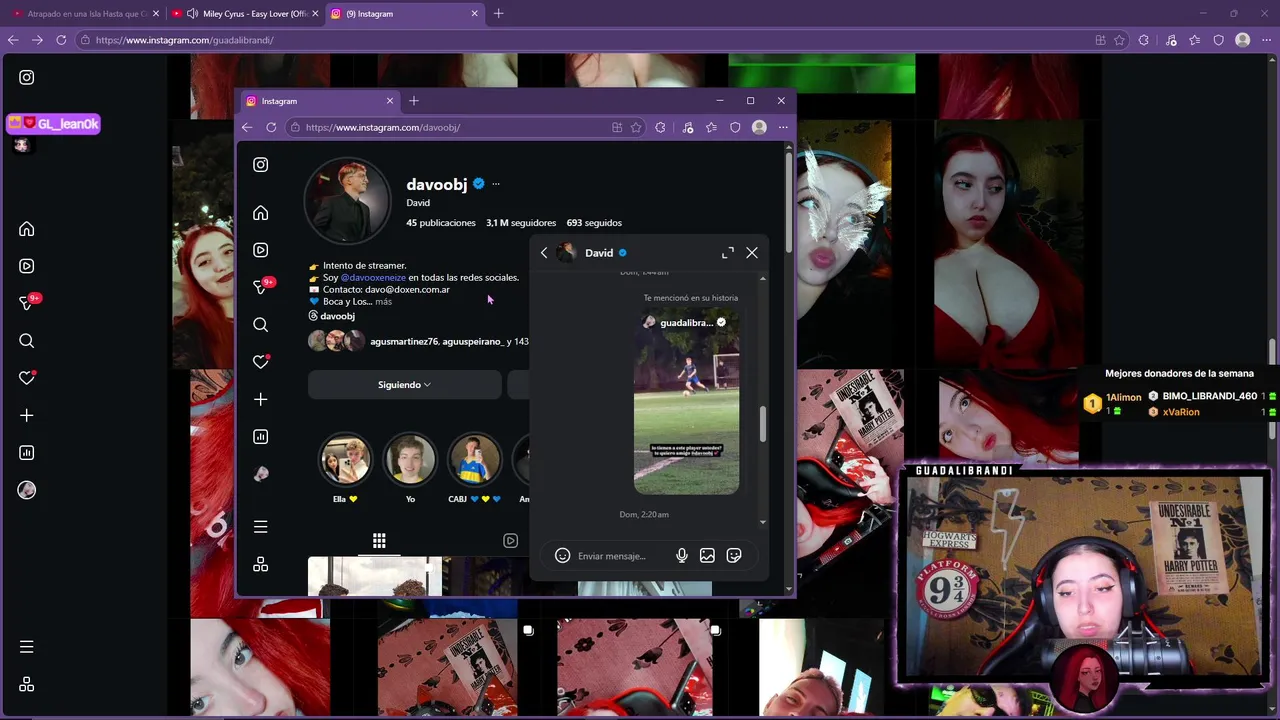
Task: Open browser settings dots in guadalibrandi window
Action: (x=1267, y=40)
